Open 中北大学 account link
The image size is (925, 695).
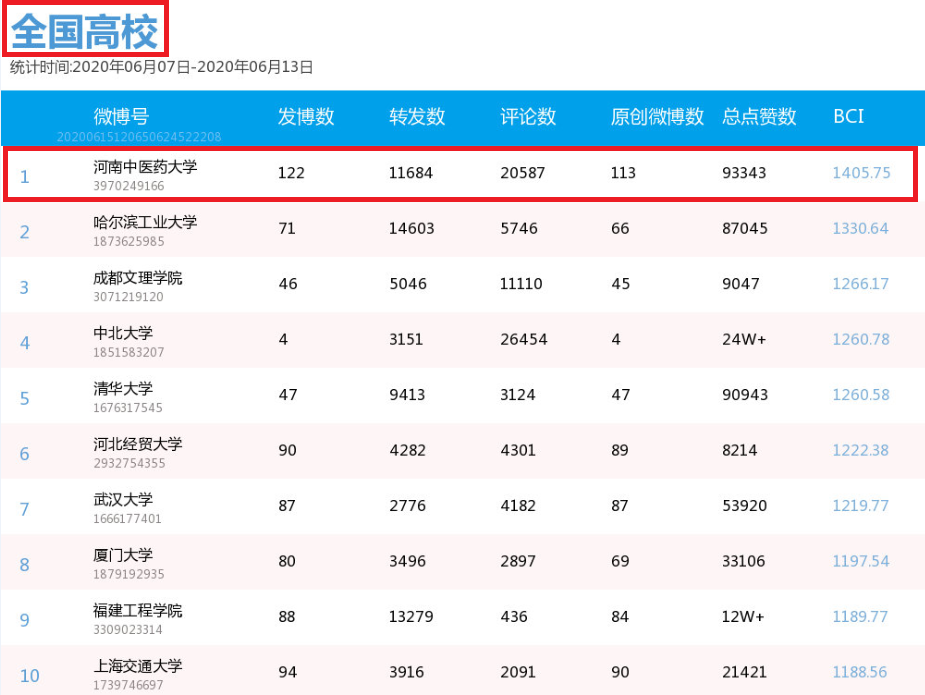[123, 333]
